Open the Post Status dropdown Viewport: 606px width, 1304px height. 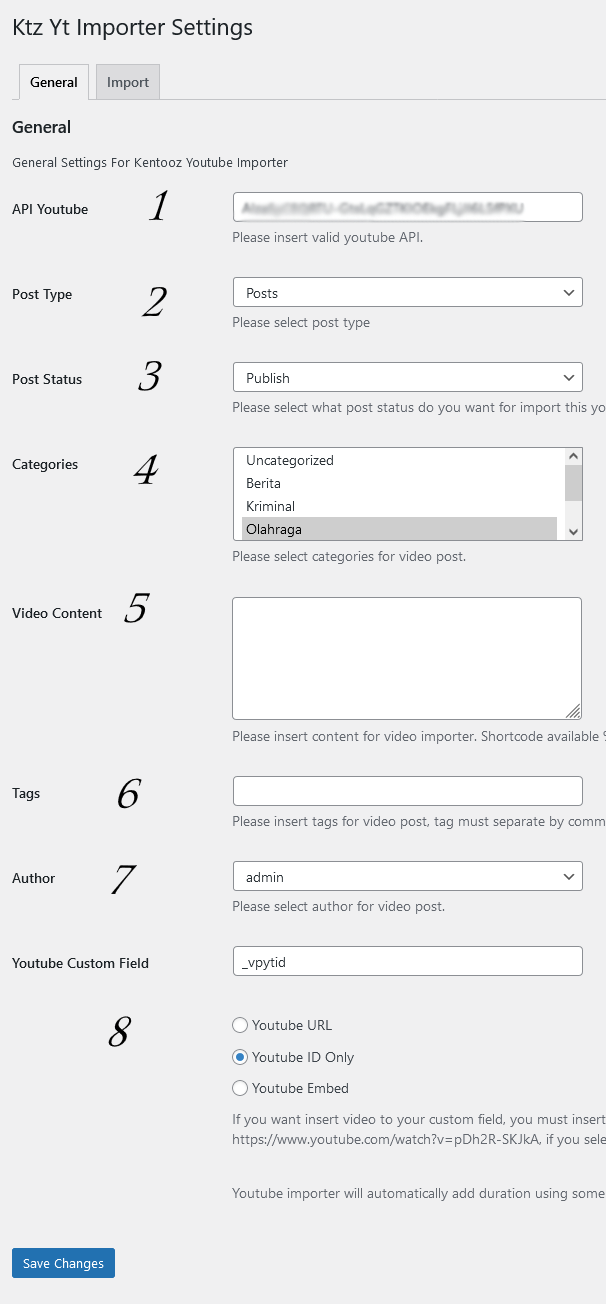[407, 377]
